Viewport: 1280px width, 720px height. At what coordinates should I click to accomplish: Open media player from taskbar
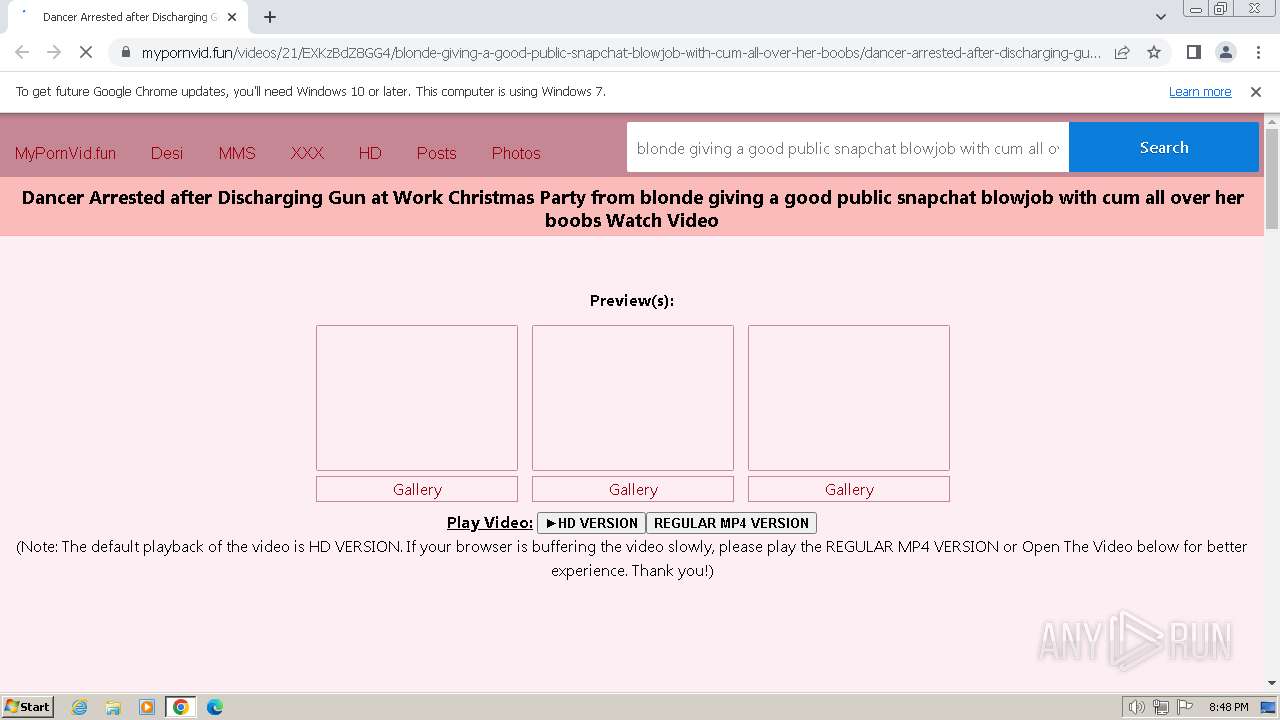pyautogui.click(x=147, y=707)
